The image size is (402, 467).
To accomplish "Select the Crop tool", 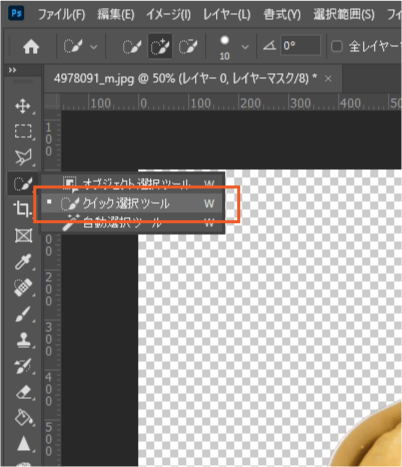I will pos(23,210).
